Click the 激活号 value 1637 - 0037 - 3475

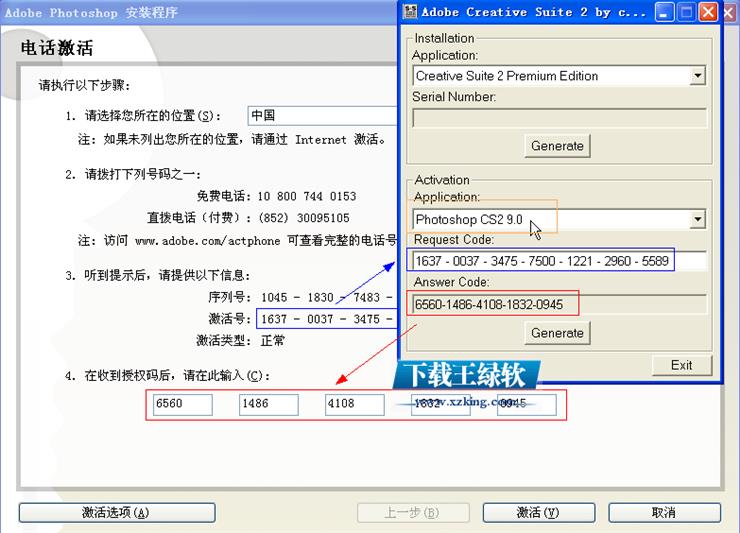point(327,319)
